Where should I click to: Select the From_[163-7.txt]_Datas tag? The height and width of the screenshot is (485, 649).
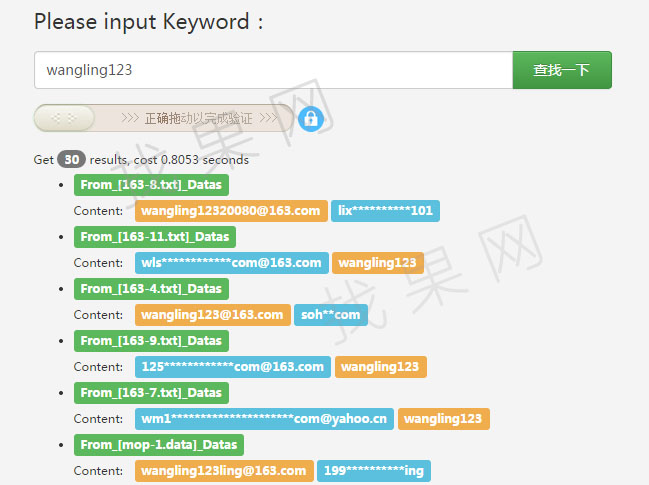(151, 393)
